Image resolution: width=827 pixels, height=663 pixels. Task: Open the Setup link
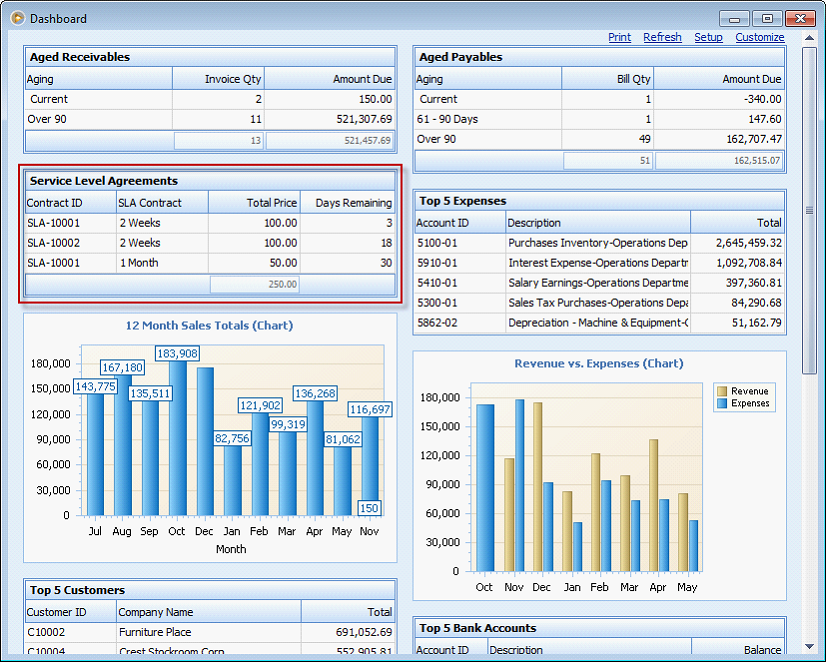click(708, 37)
